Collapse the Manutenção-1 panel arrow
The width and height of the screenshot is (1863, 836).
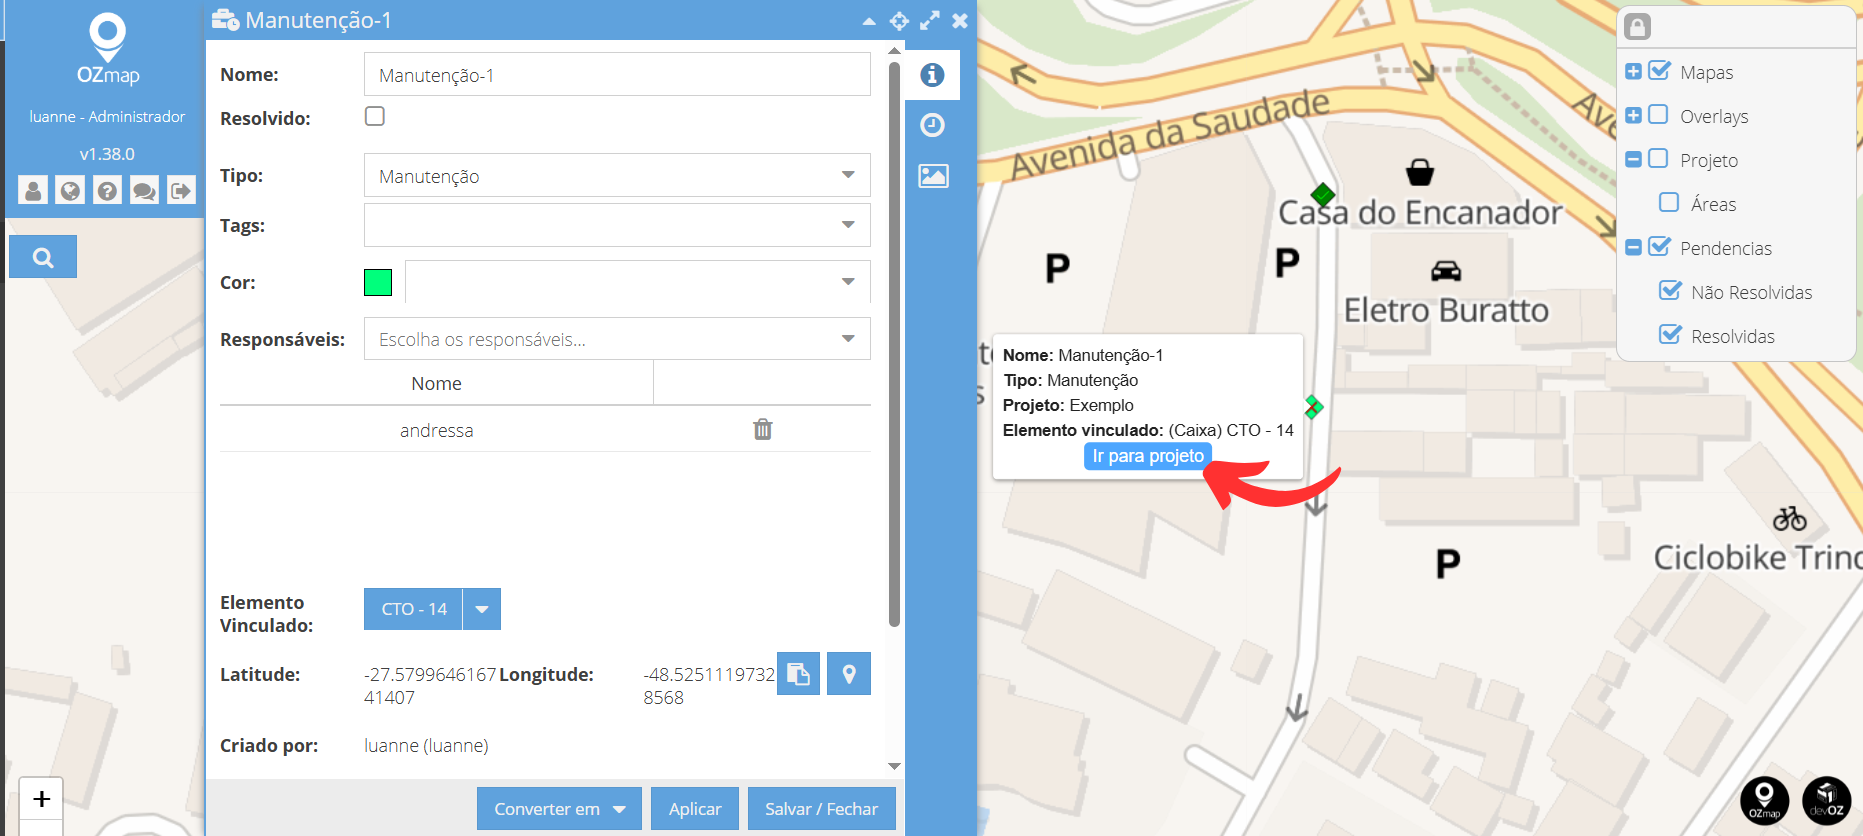coord(869,21)
